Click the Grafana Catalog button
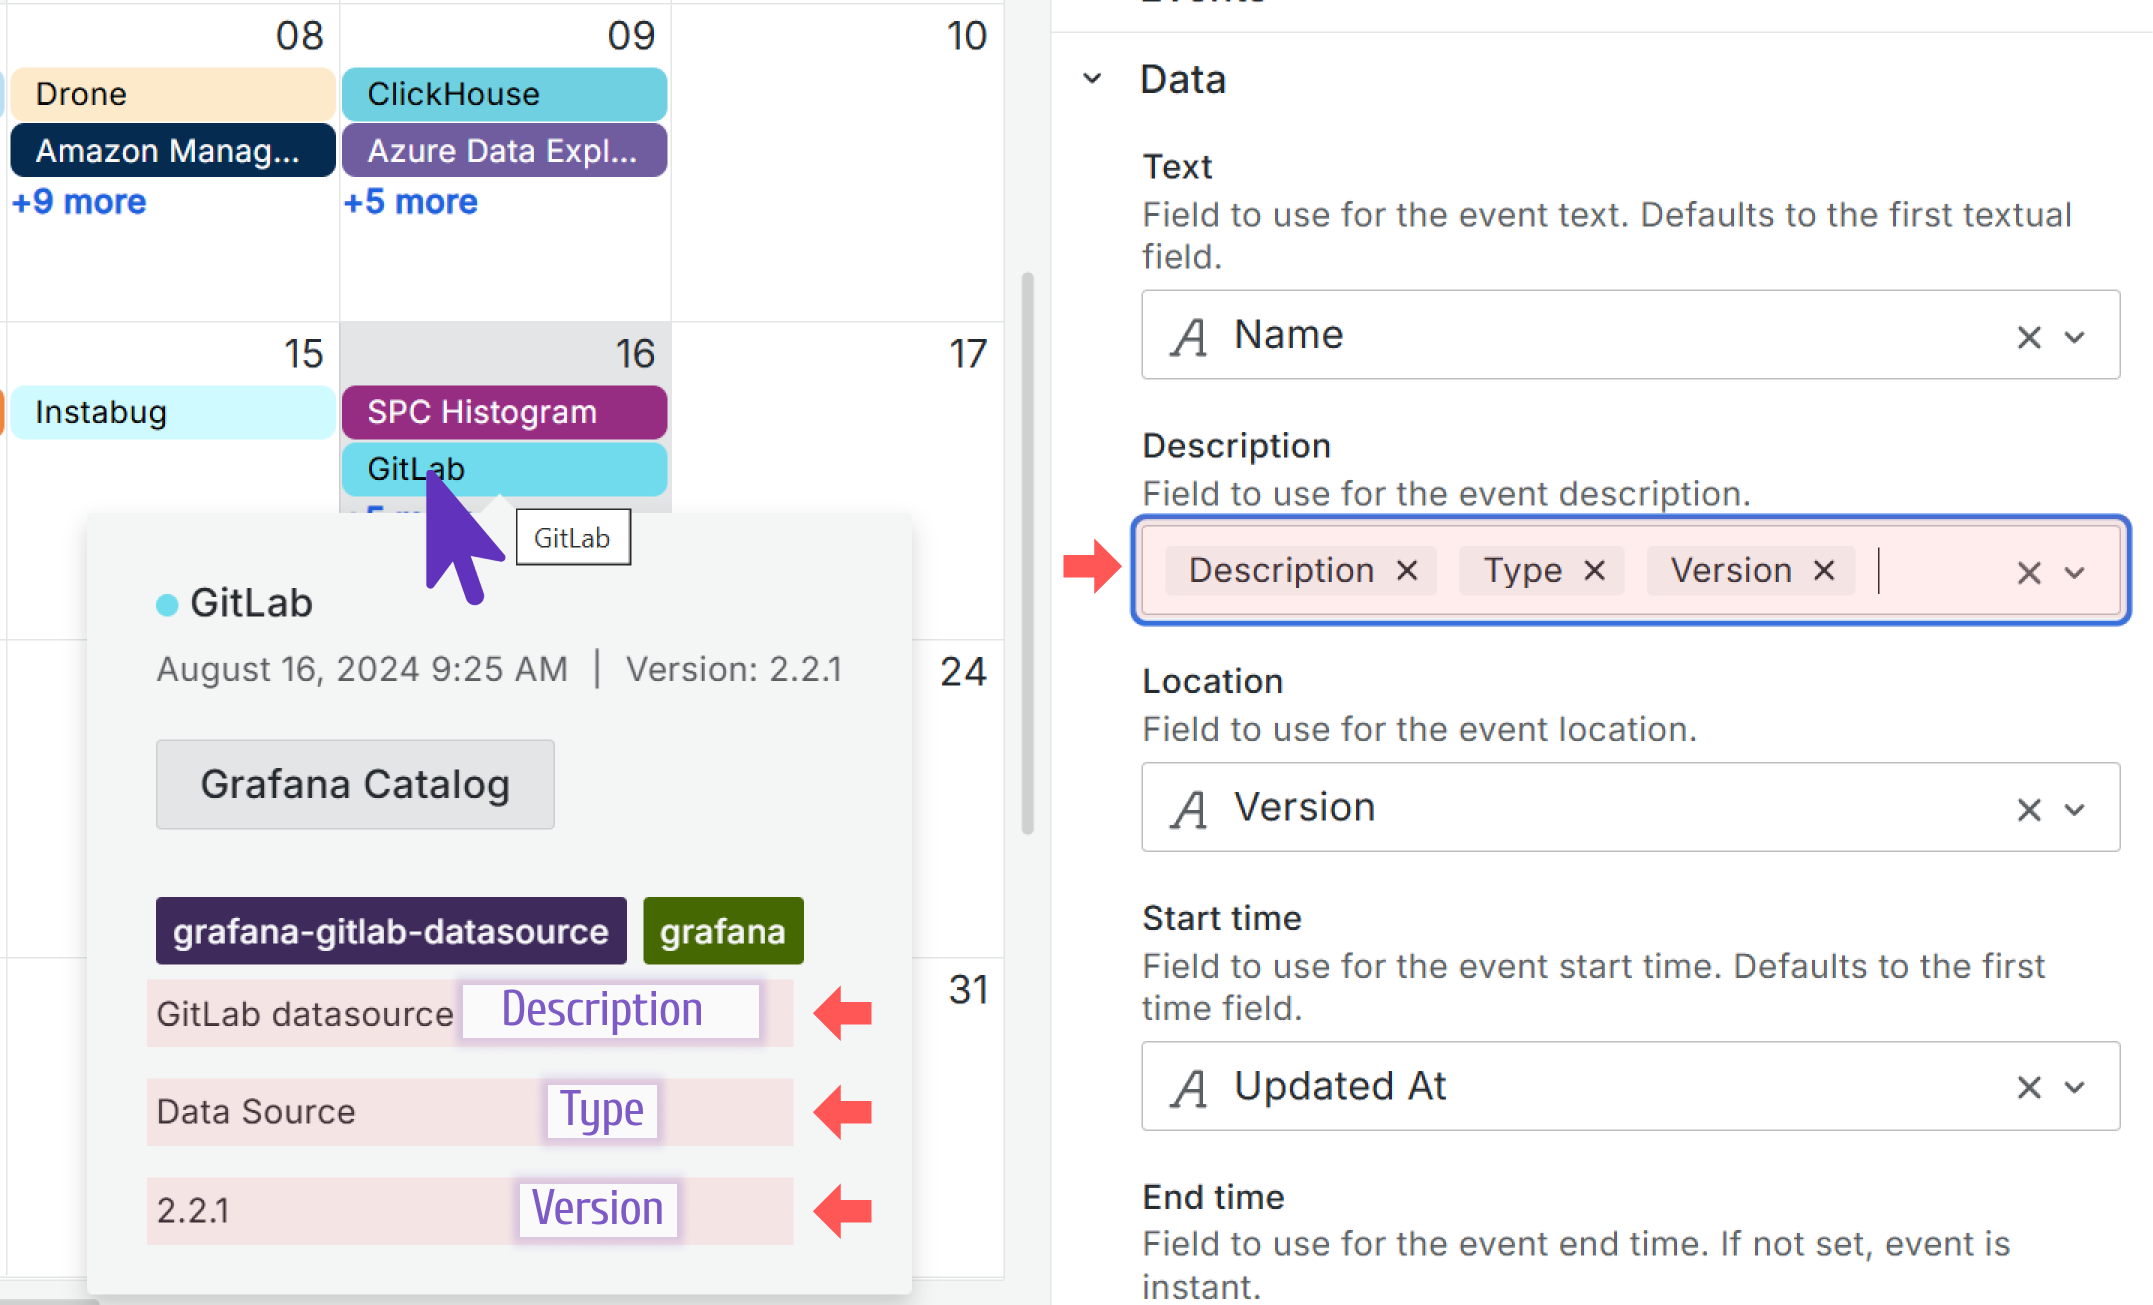The width and height of the screenshot is (2153, 1305). [354, 784]
